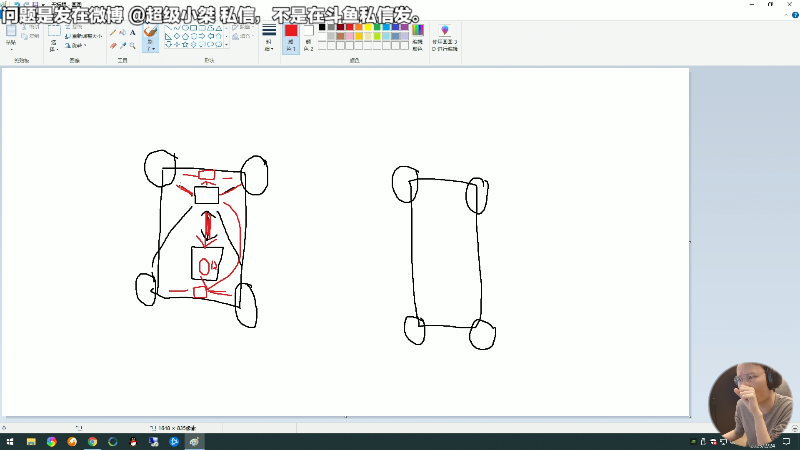The image size is (800, 450).
Task: Open File Explorer from the taskbar
Action: tap(31, 442)
